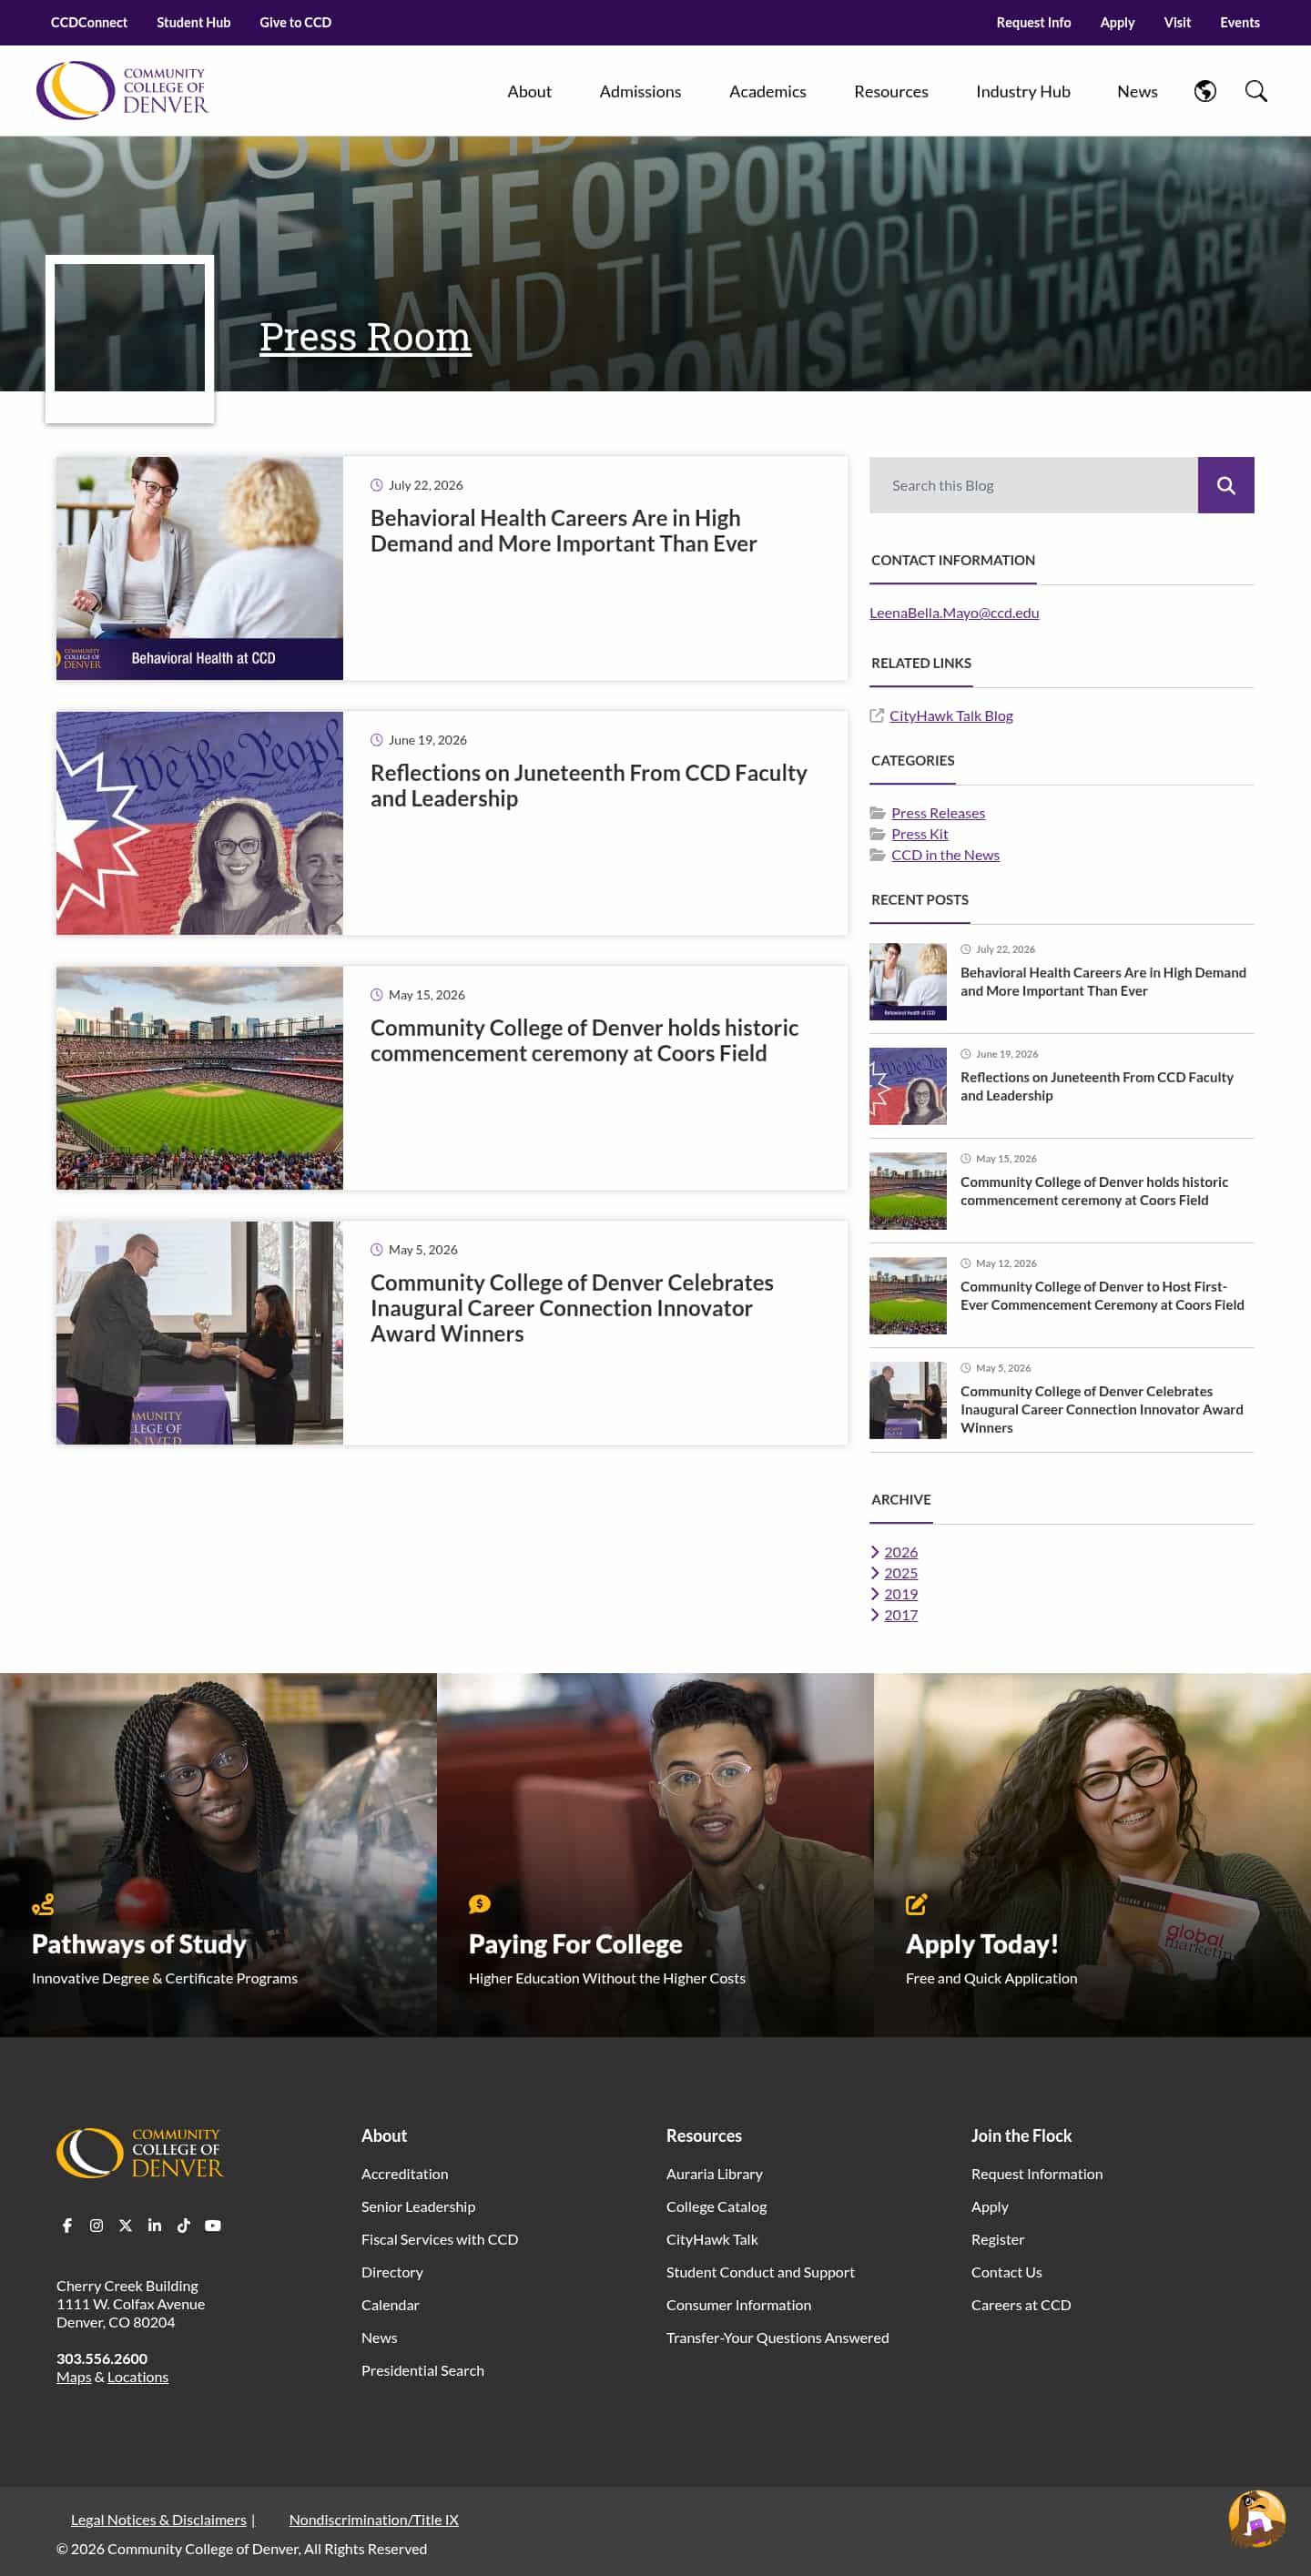This screenshot has width=1311, height=2576.
Task: Open the Apply Today! promo tile
Action: (1092, 1855)
